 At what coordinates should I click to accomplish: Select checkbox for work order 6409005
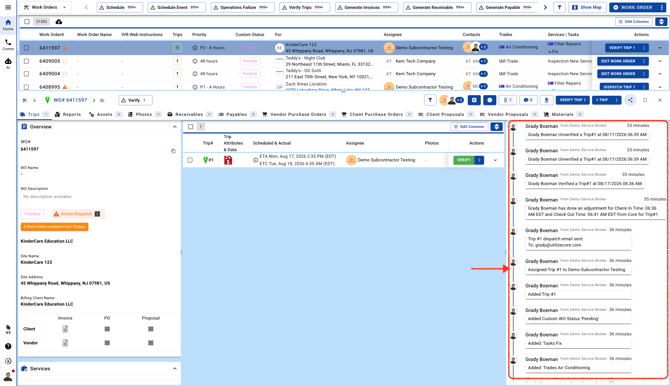click(26, 61)
